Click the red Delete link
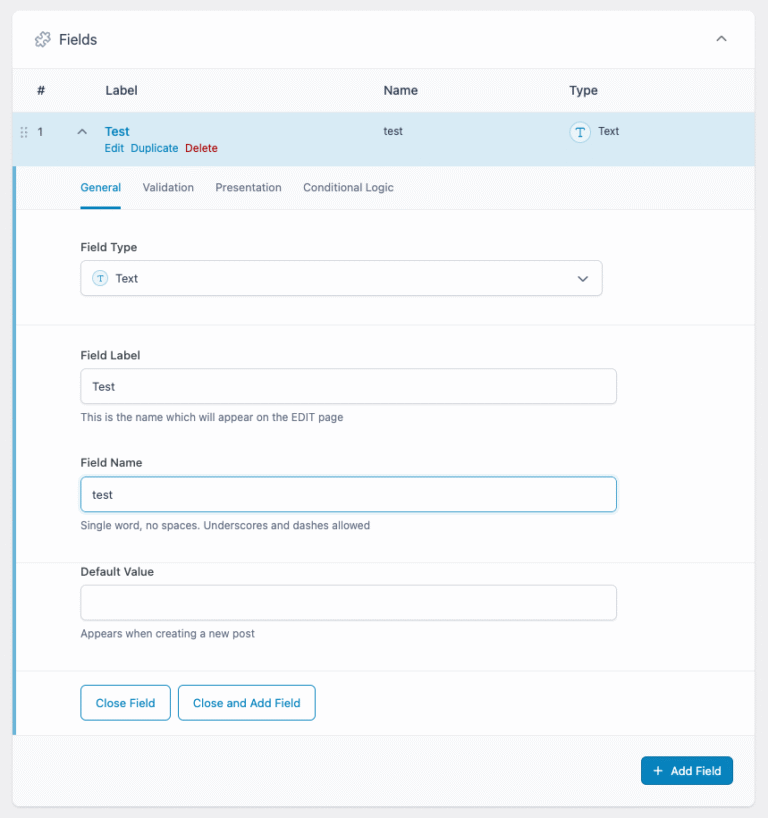Screen dimensions: 768x818 coord(201,148)
